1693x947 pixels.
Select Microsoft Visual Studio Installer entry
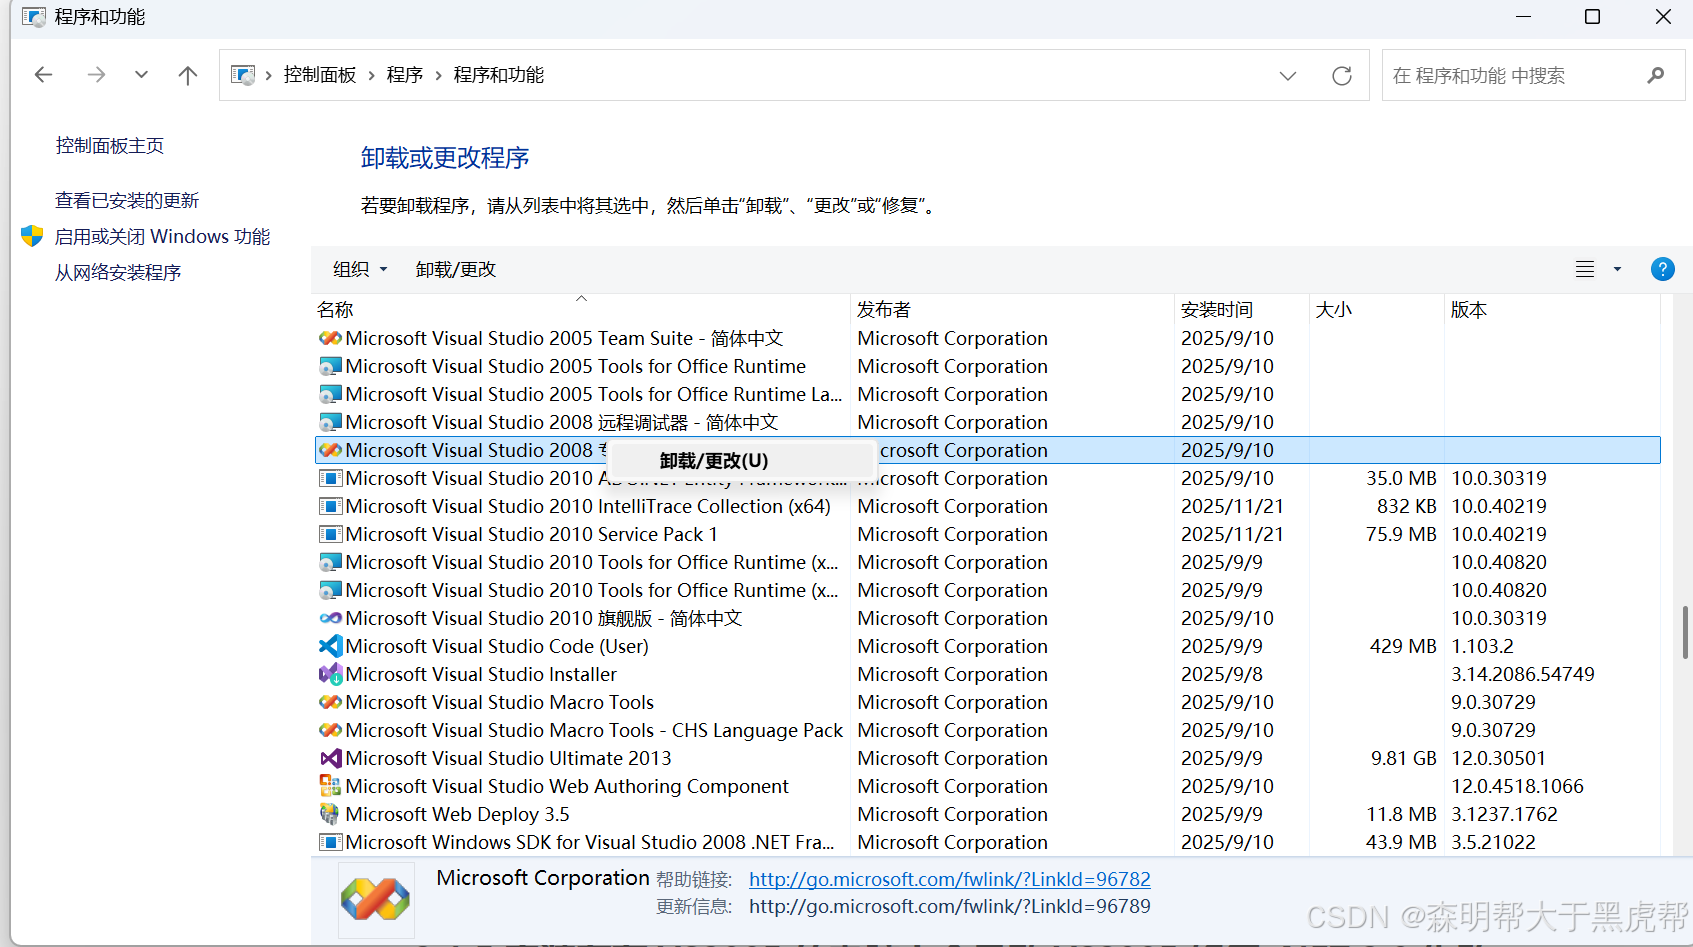pyautogui.click(x=481, y=674)
